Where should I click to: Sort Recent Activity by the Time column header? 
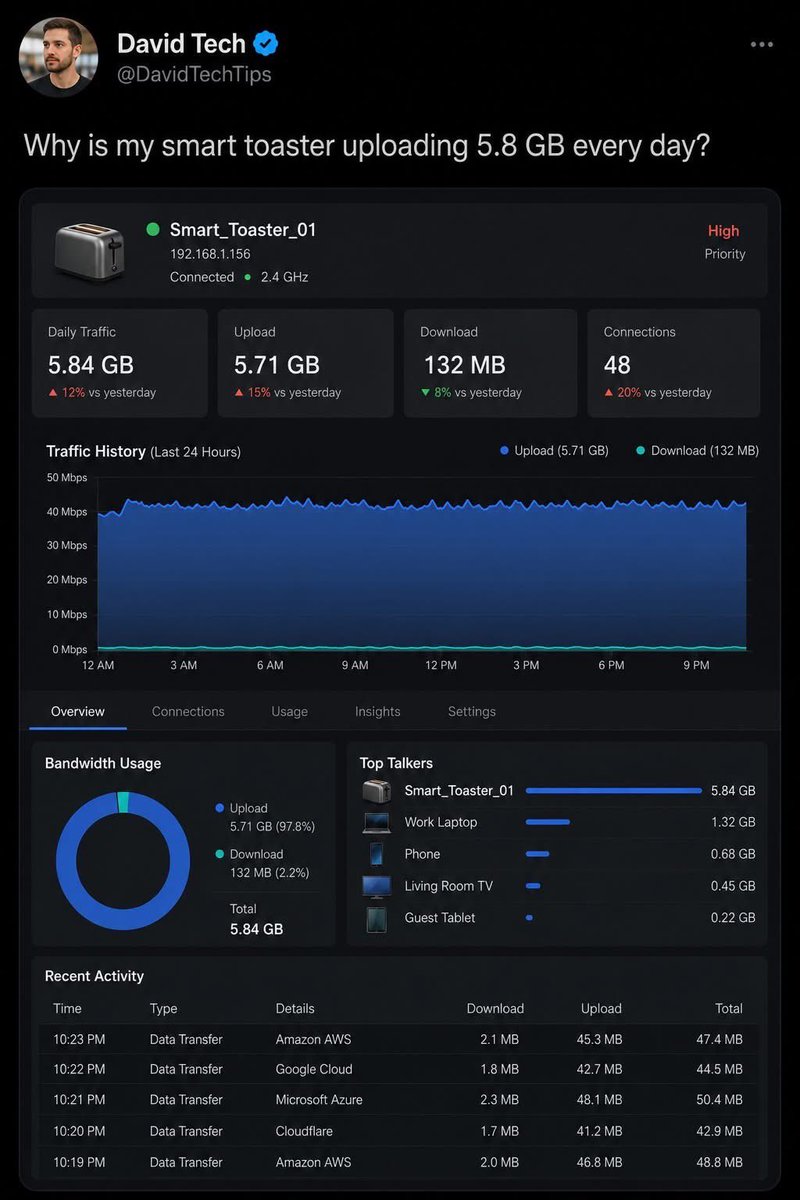(67, 1008)
